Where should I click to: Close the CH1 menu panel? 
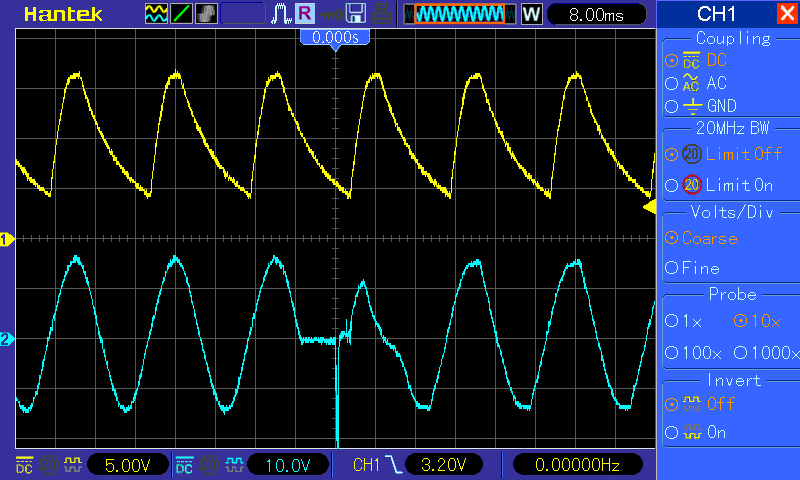[787, 13]
